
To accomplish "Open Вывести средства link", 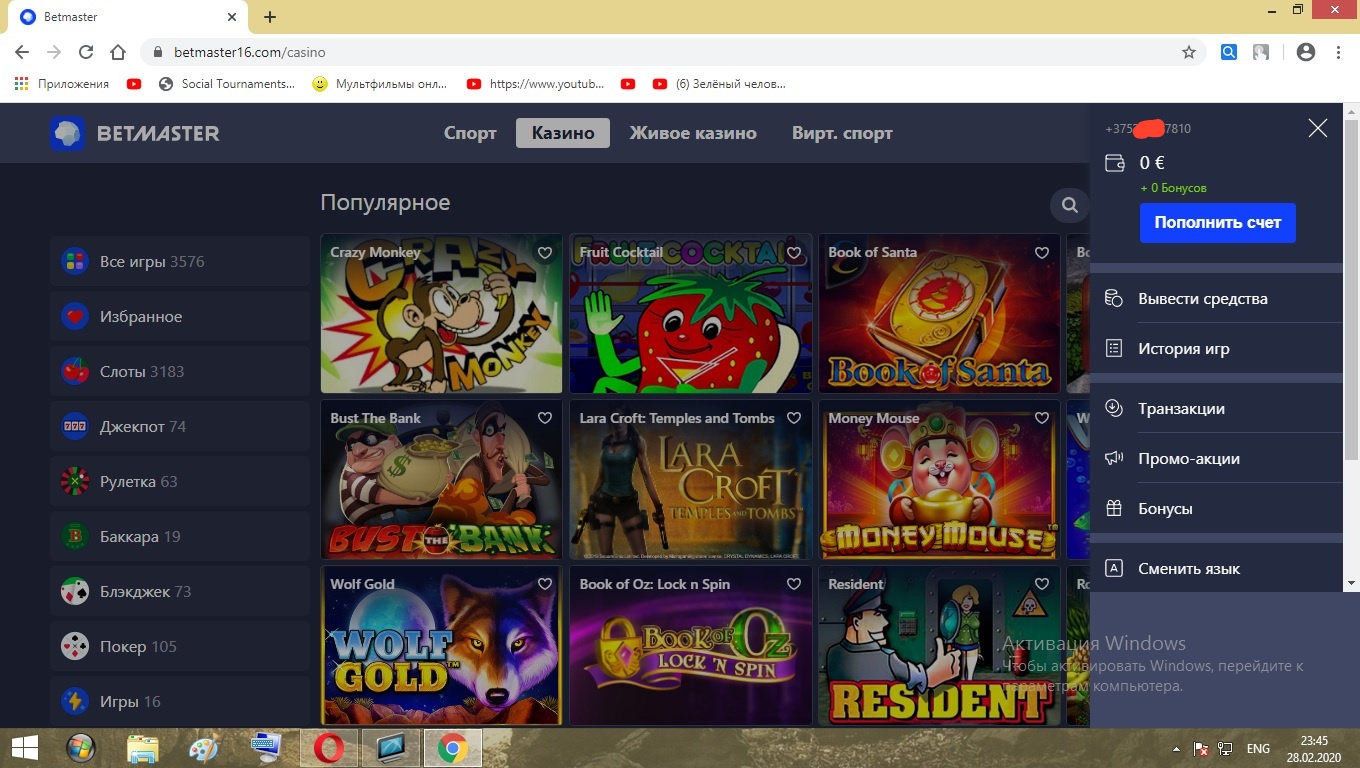I will click(1203, 298).
